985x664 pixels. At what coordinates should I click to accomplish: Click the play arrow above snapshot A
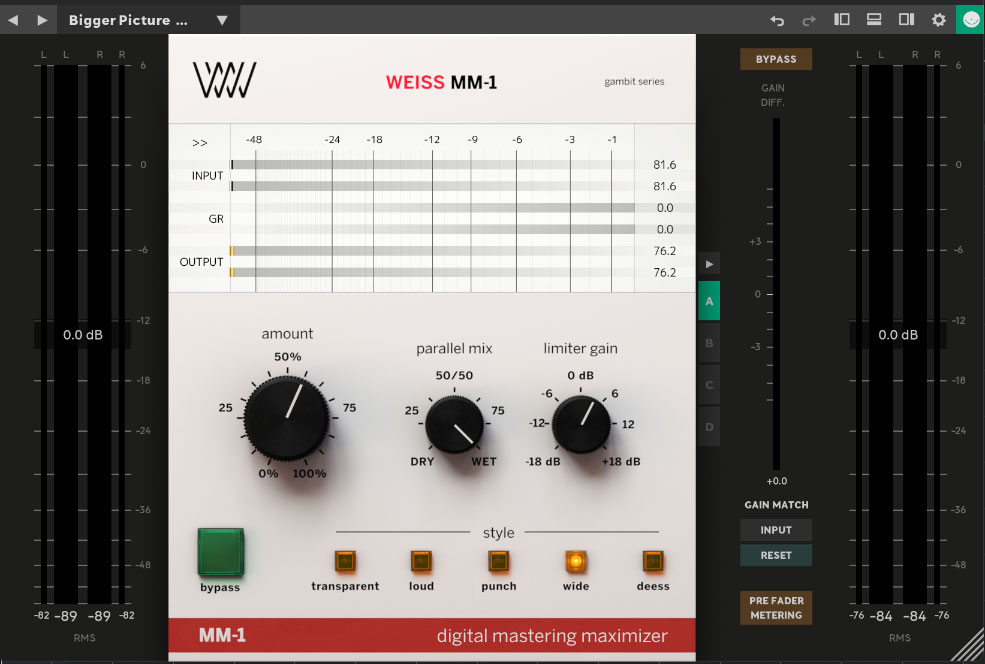(709, 264)
